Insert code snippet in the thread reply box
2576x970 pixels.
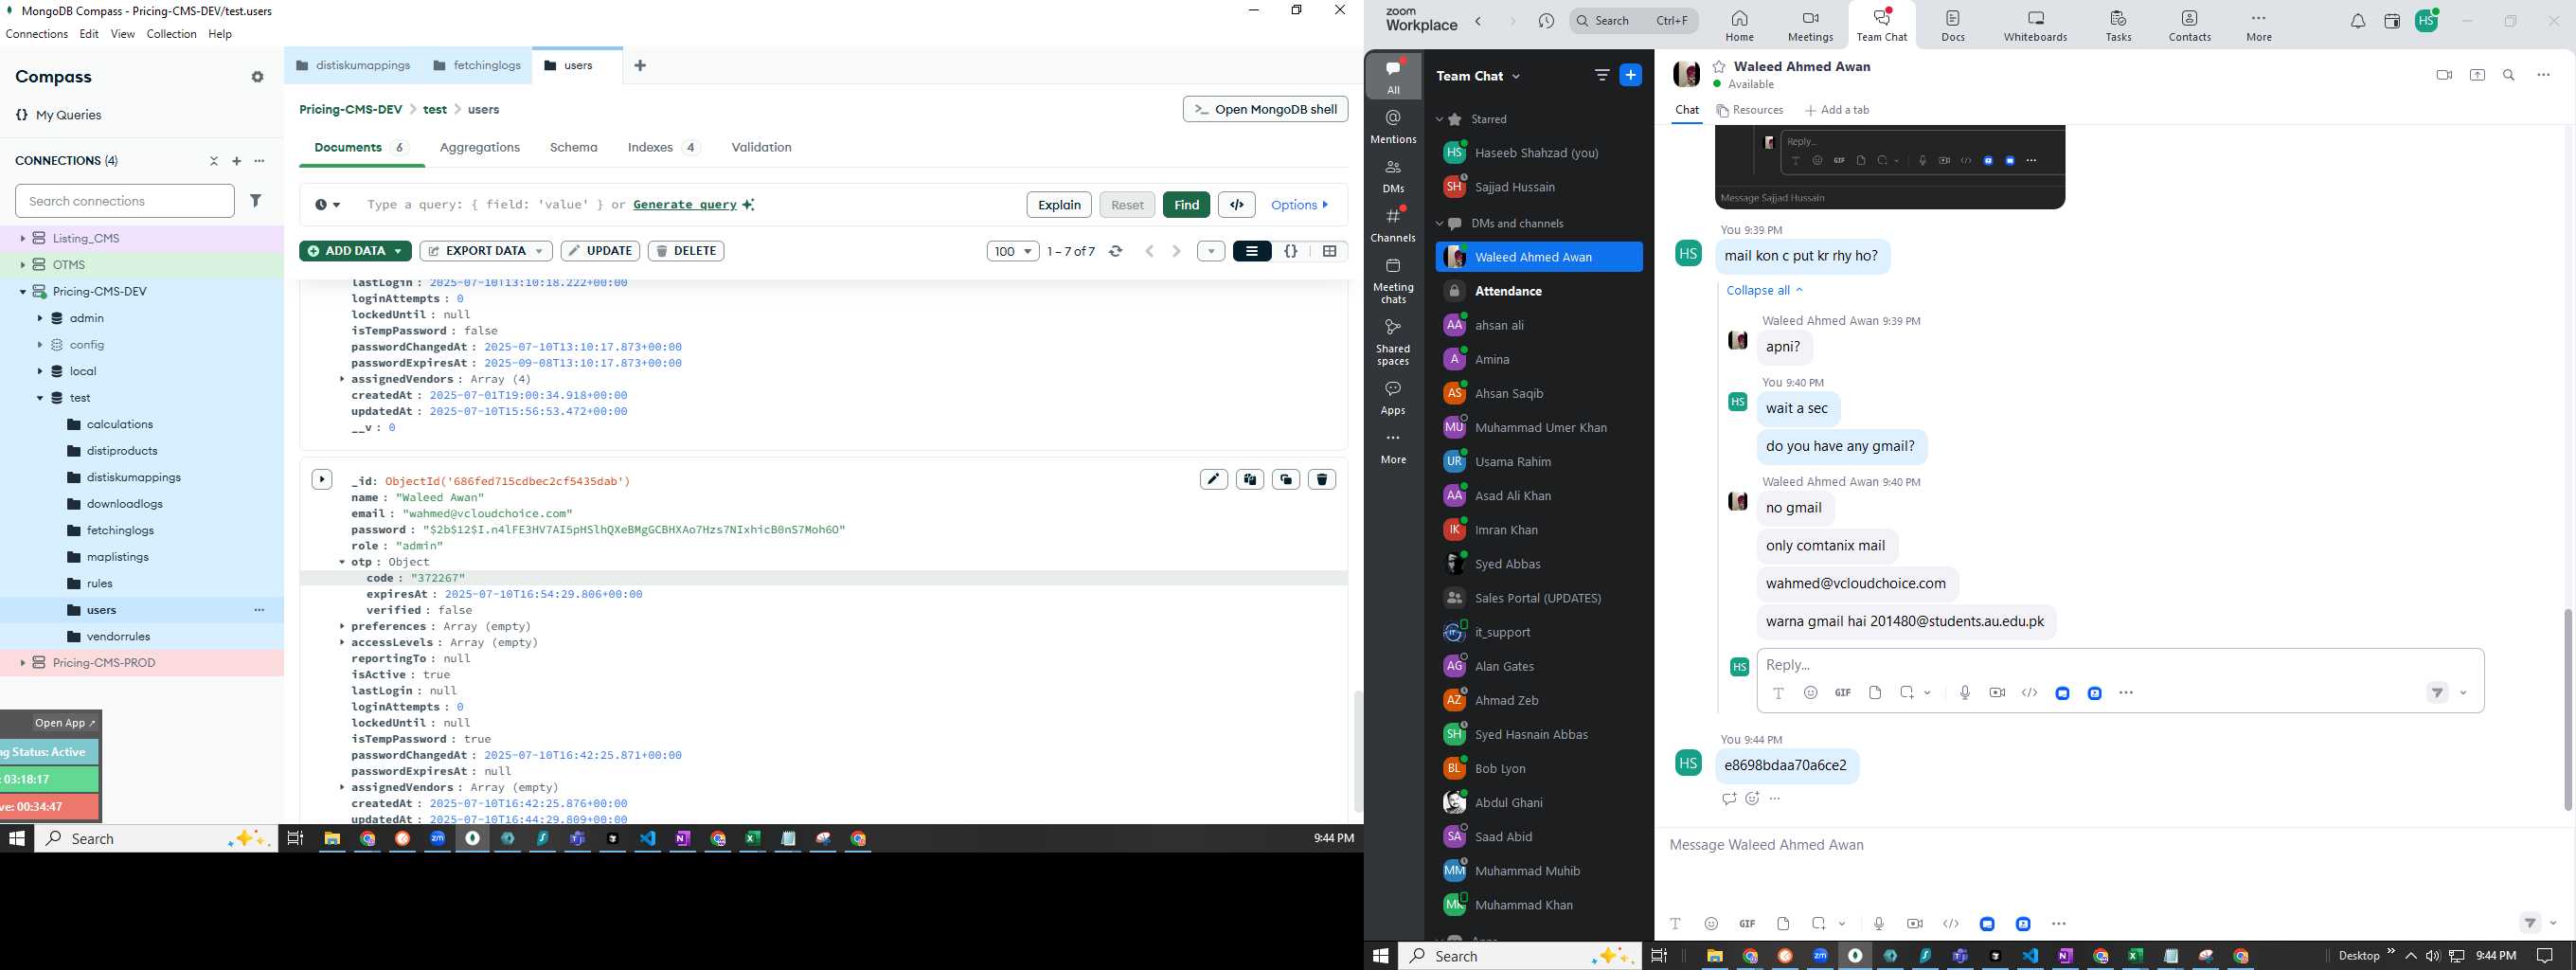2030,693
